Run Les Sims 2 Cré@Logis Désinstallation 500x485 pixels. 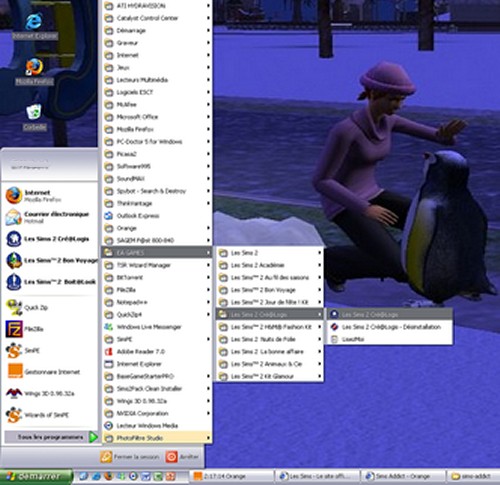tap(390, 327)
